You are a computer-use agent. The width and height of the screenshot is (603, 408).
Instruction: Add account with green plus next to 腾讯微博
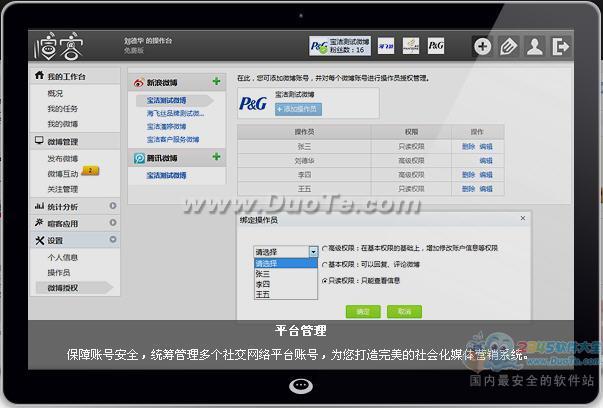pyautogui.click(x=217, y=157)
